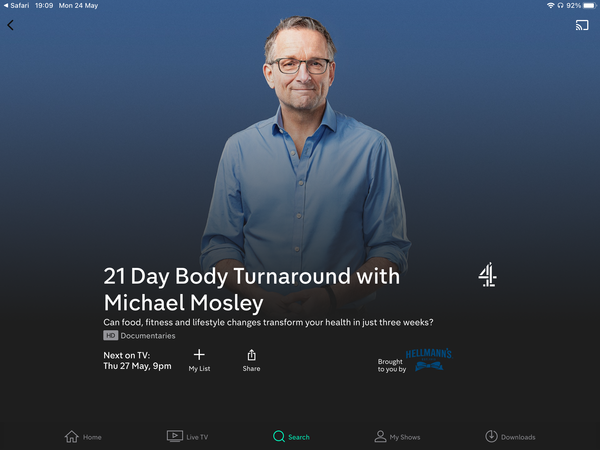Tap the back chevron arrow
This screenshot has height=450, width=600.
click(10, 25)
